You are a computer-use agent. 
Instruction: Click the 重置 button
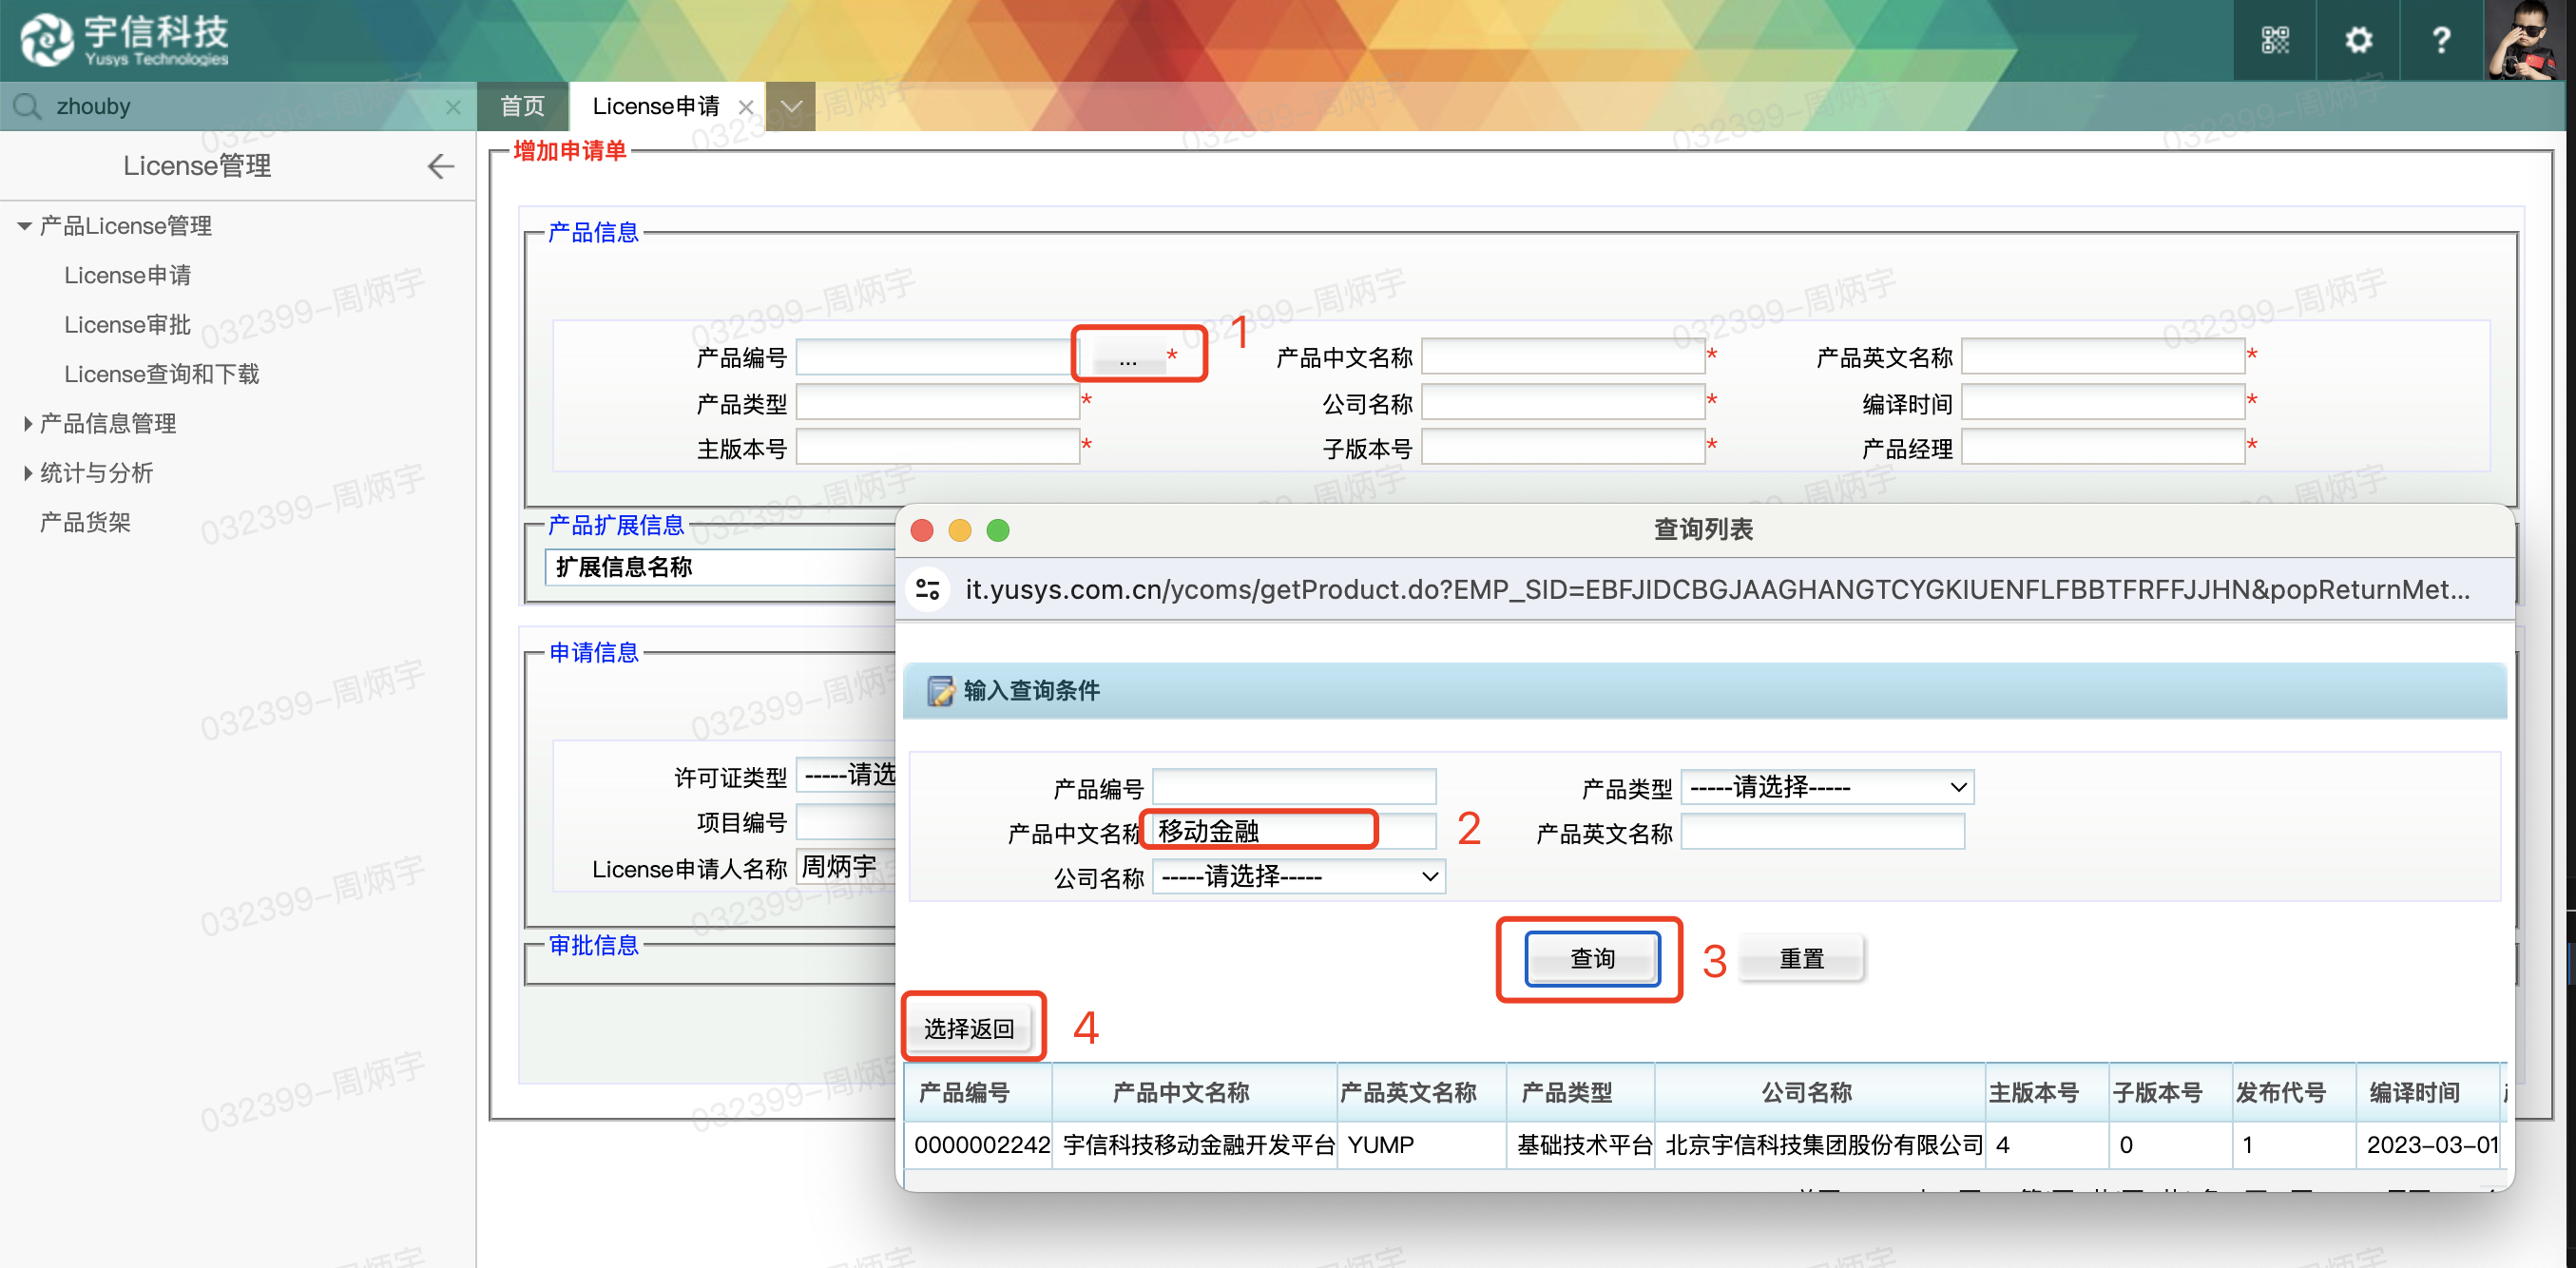point(1801,958)
